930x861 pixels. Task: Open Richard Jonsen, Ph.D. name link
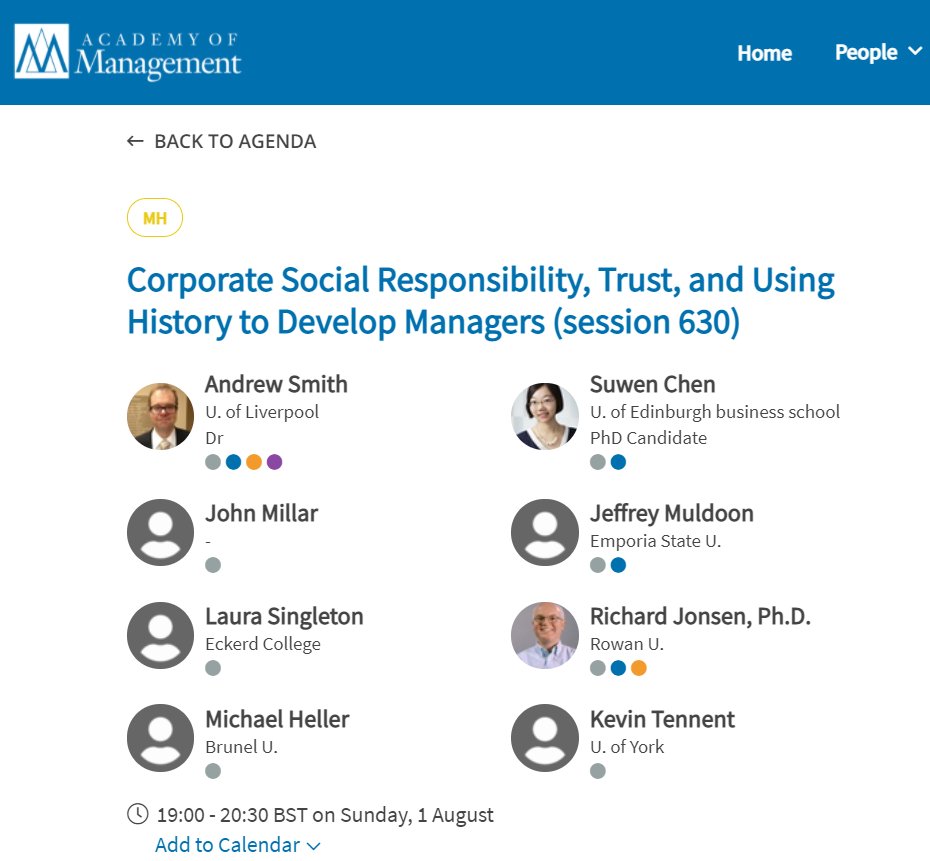pos(700,616)
